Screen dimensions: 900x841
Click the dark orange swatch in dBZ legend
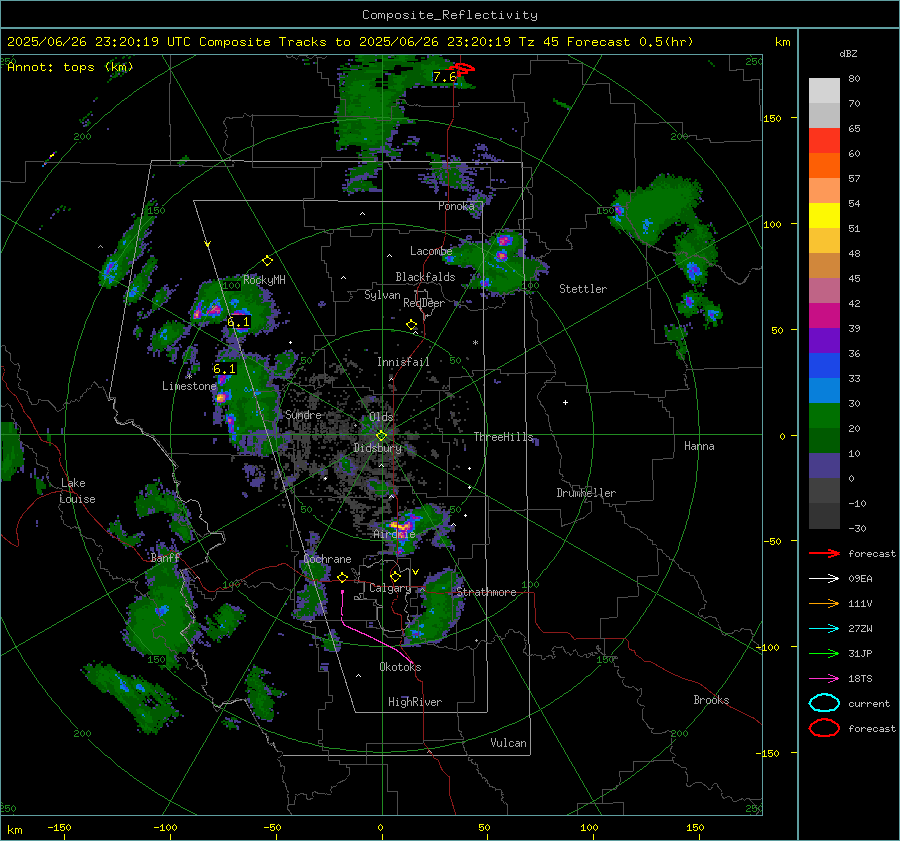pos(824,166)
